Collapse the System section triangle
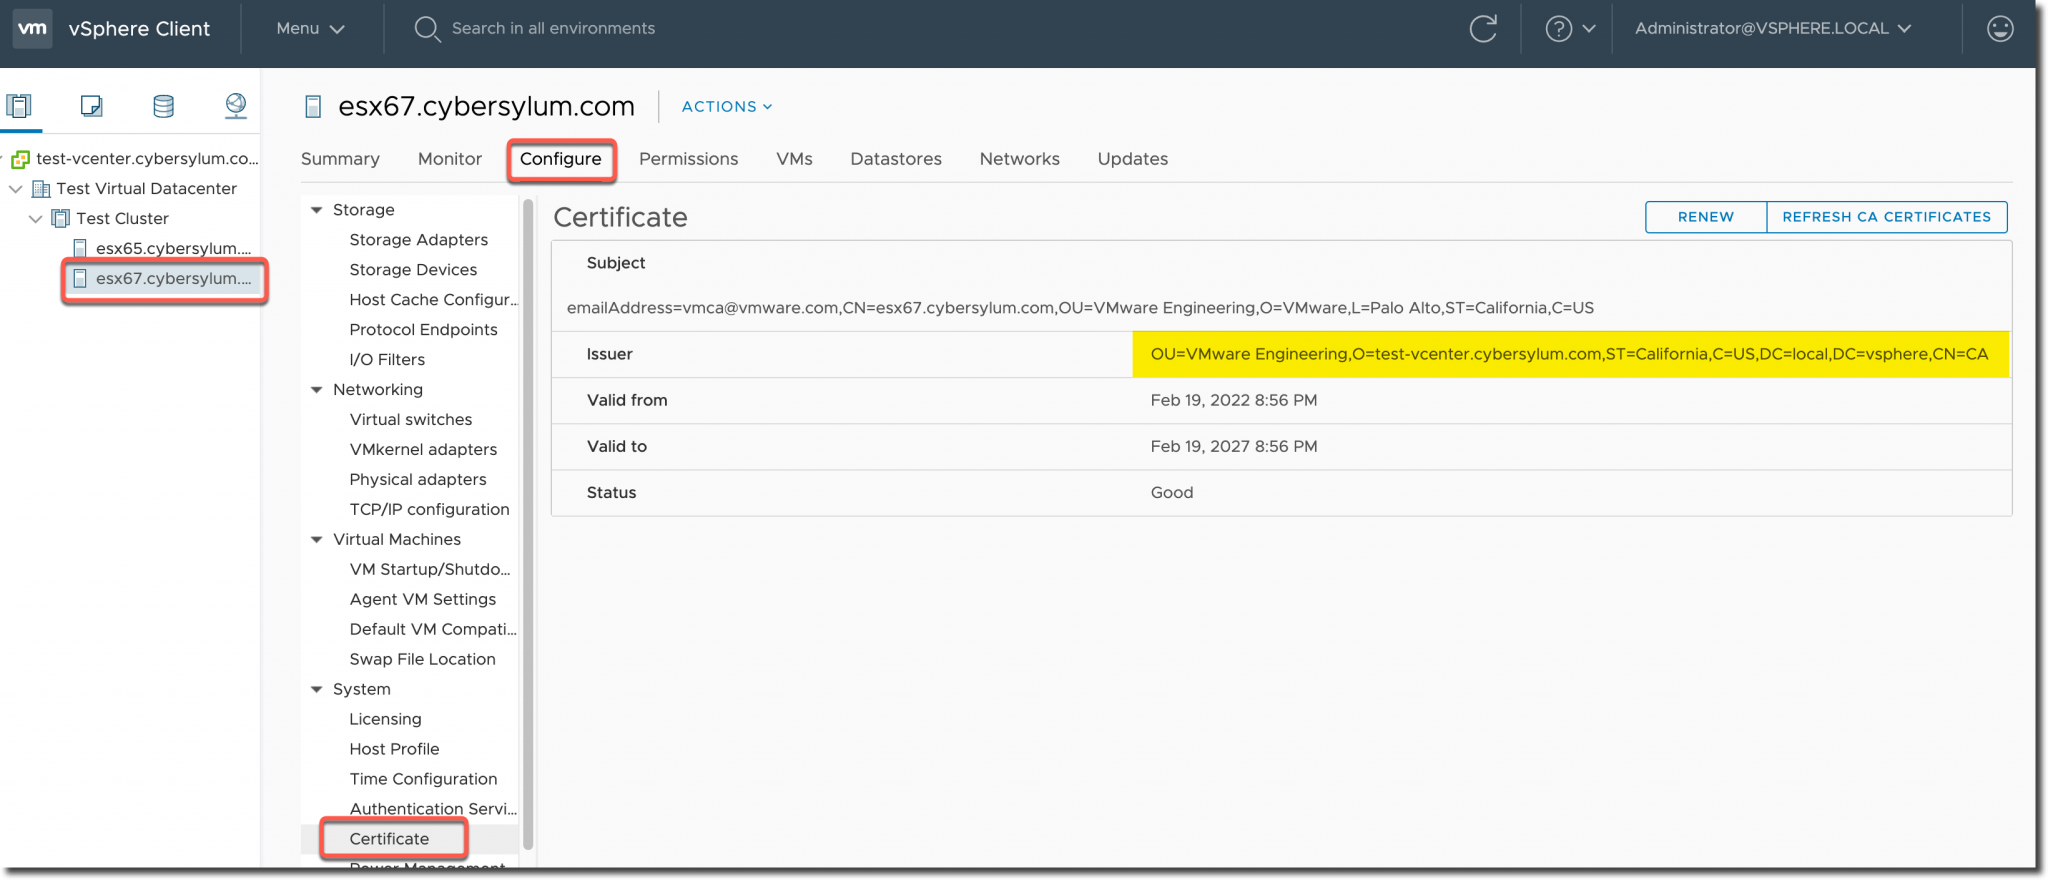2048x880 pixels. pyautogui.click(x=317, y=690)
